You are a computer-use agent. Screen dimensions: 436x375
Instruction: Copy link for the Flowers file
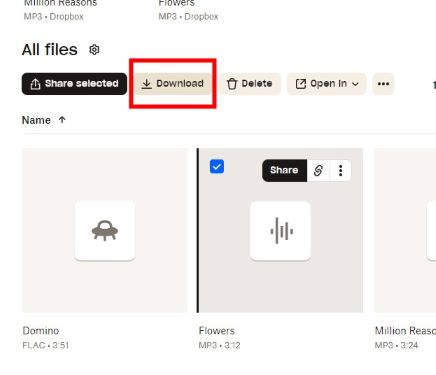pyautogui.click(x=318, y=170)
